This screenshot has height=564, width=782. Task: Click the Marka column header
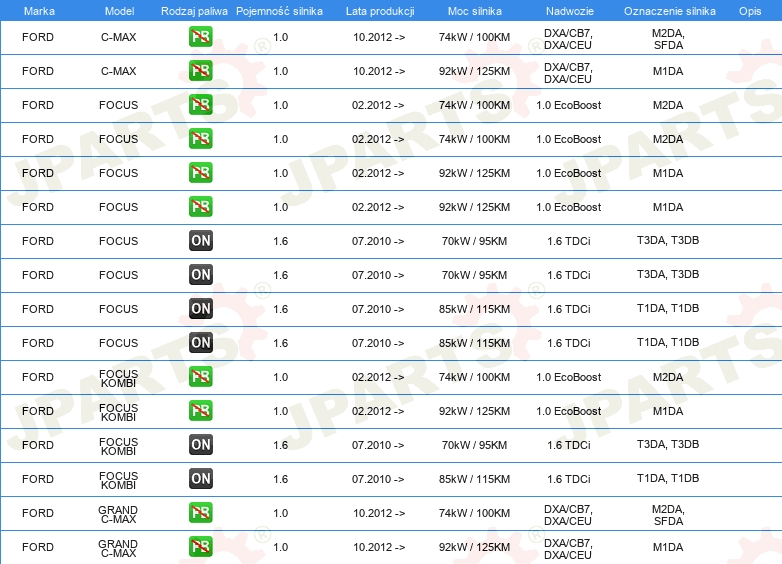[39, 11]
